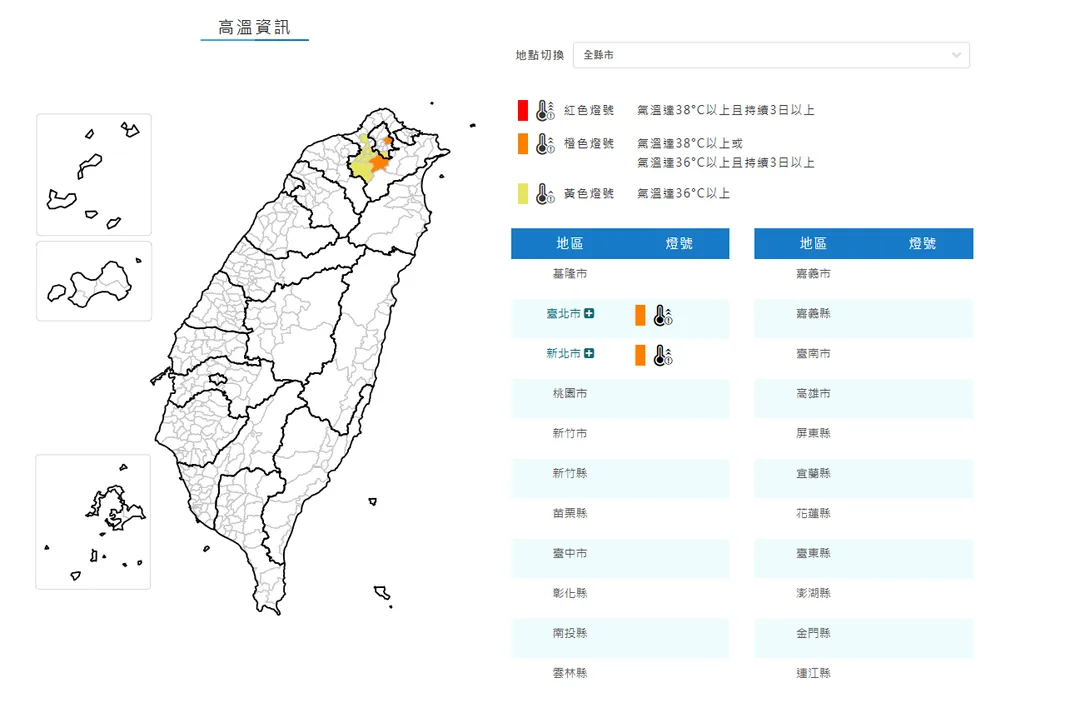Screen dimensions: 1080x708
Task: Click thermometer icon beside 黃色燈號
Action: [546, 194]
